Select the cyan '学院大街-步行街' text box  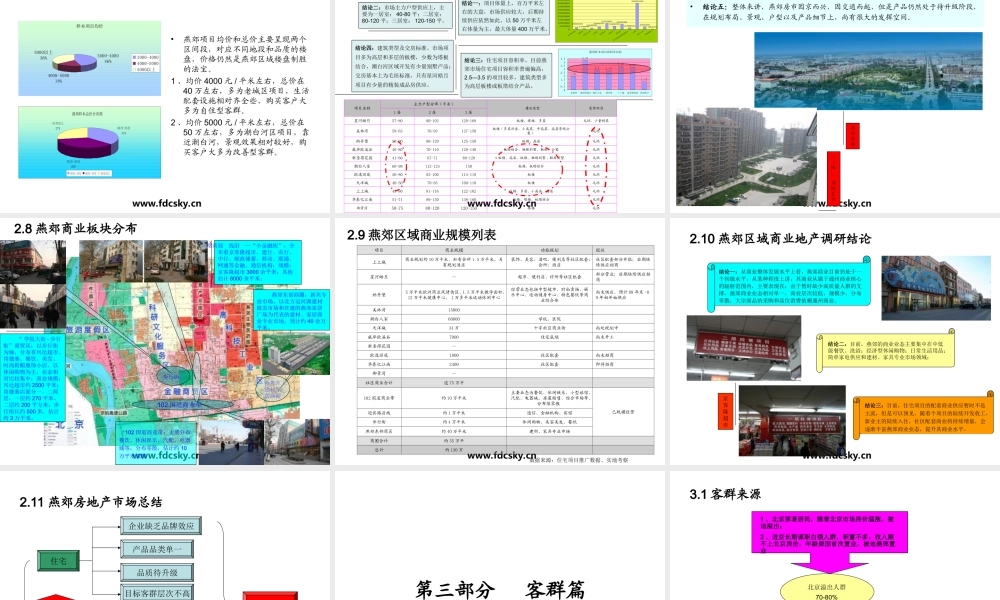coord(32,379)
